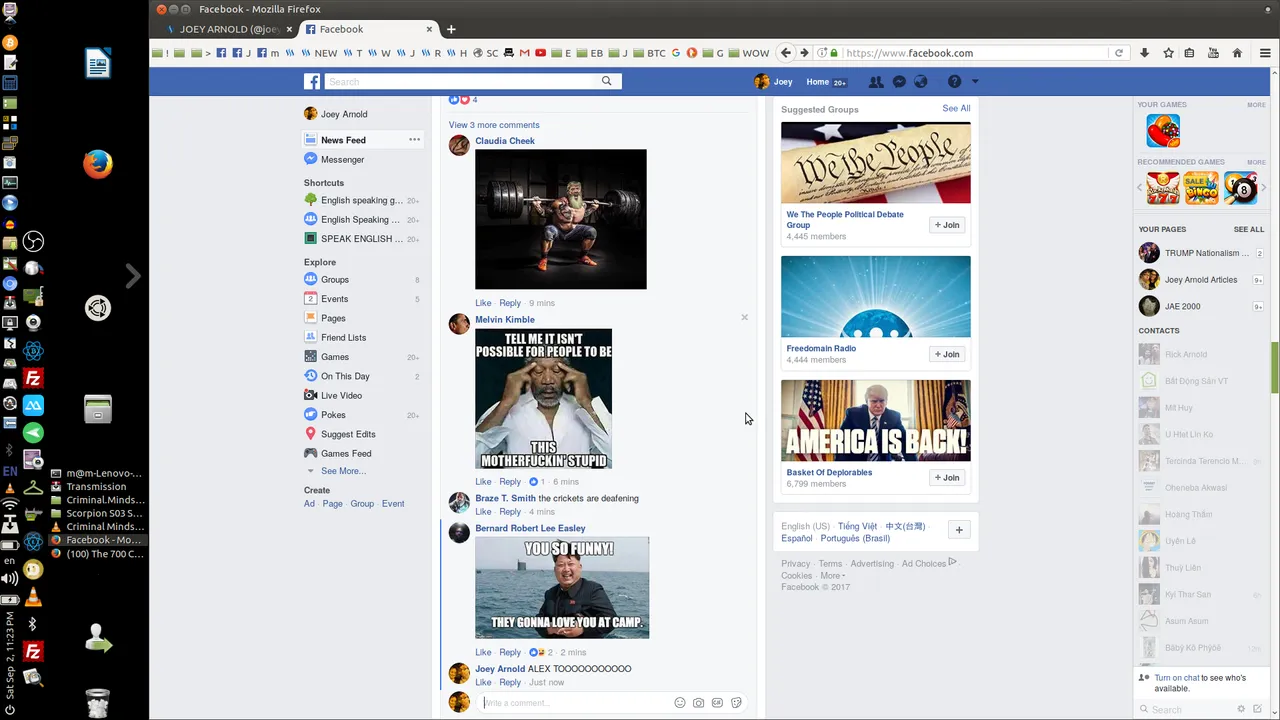Join the Freedomain Radio group
Screen dimensions: 1280x720
coord(947,354)
